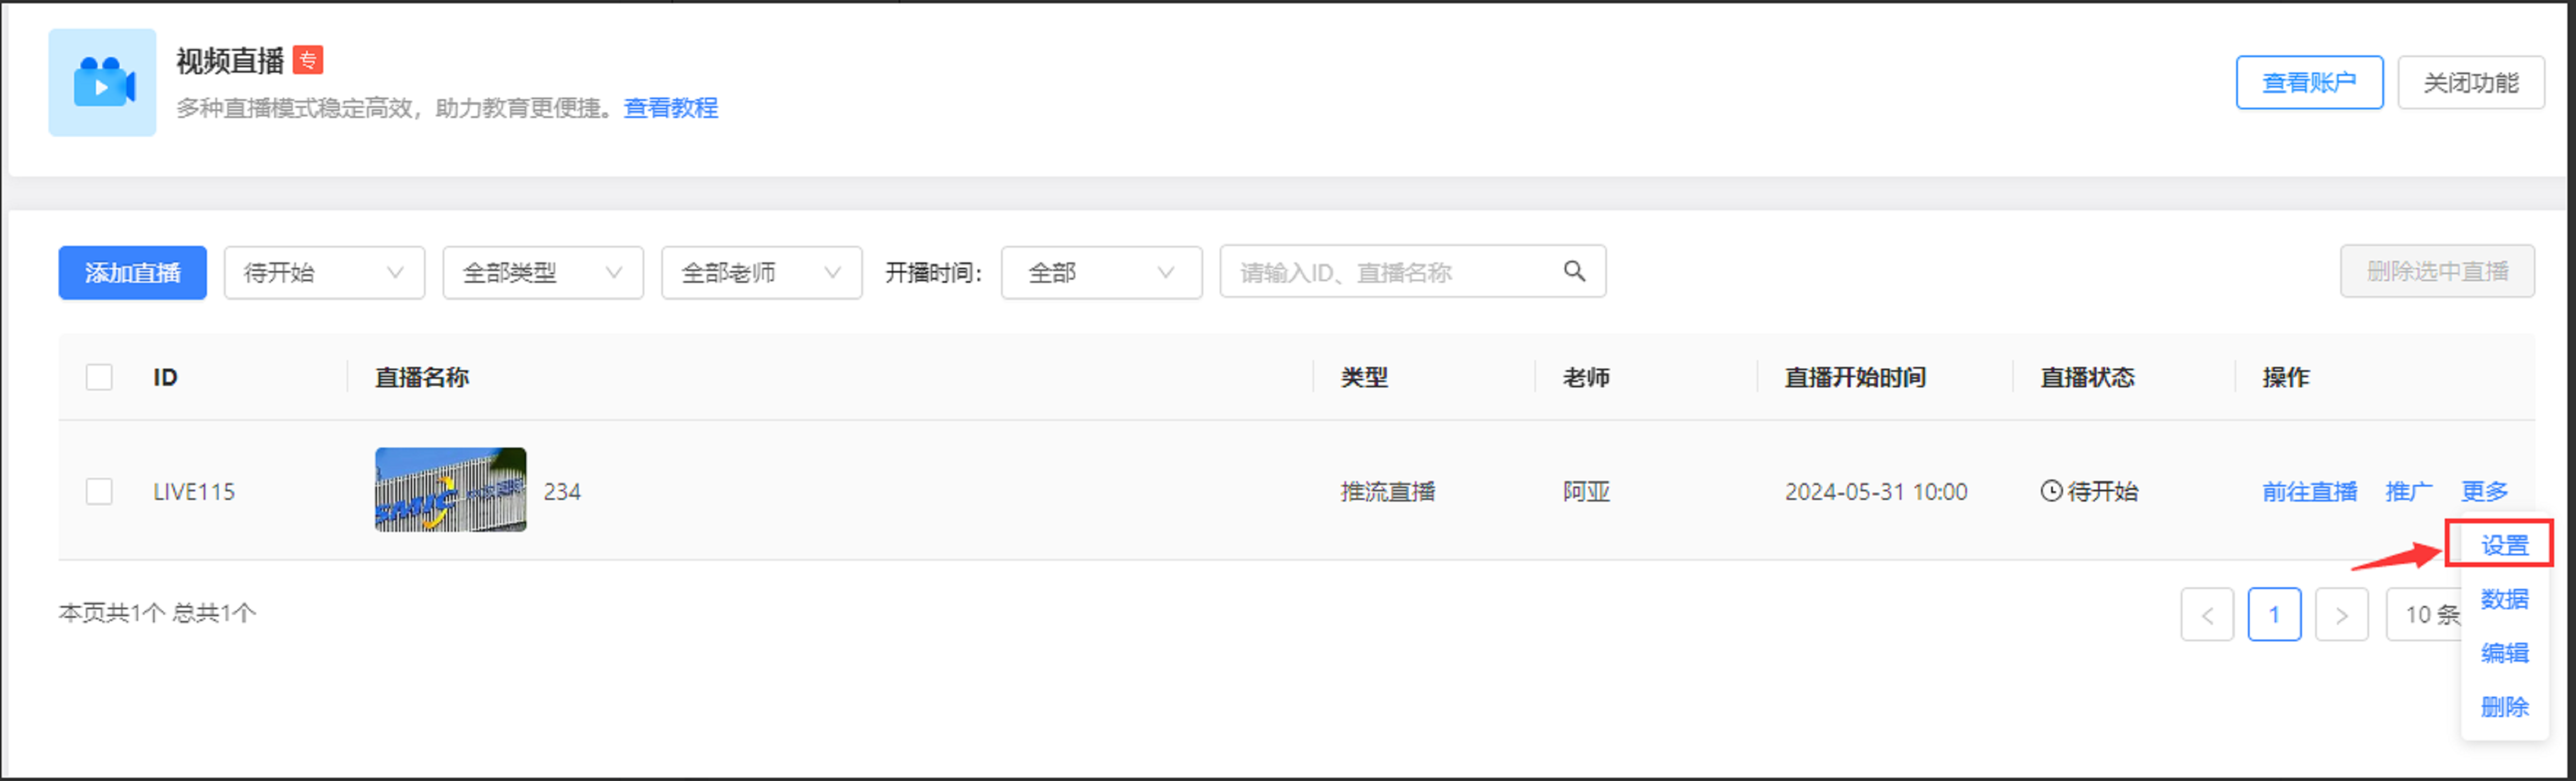
Task: Toggle the select-all header checkbox
Action: click(99, 377)
